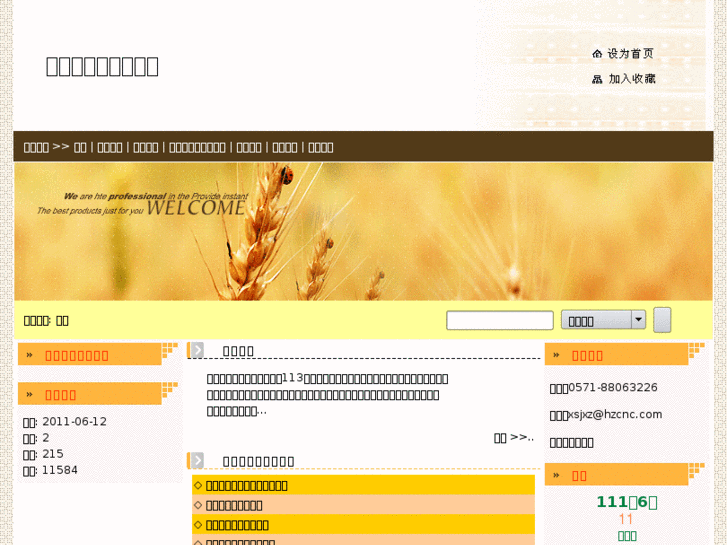Open the topmost yellow entry in the list
The image size is (727, 545).
[247, 486]
